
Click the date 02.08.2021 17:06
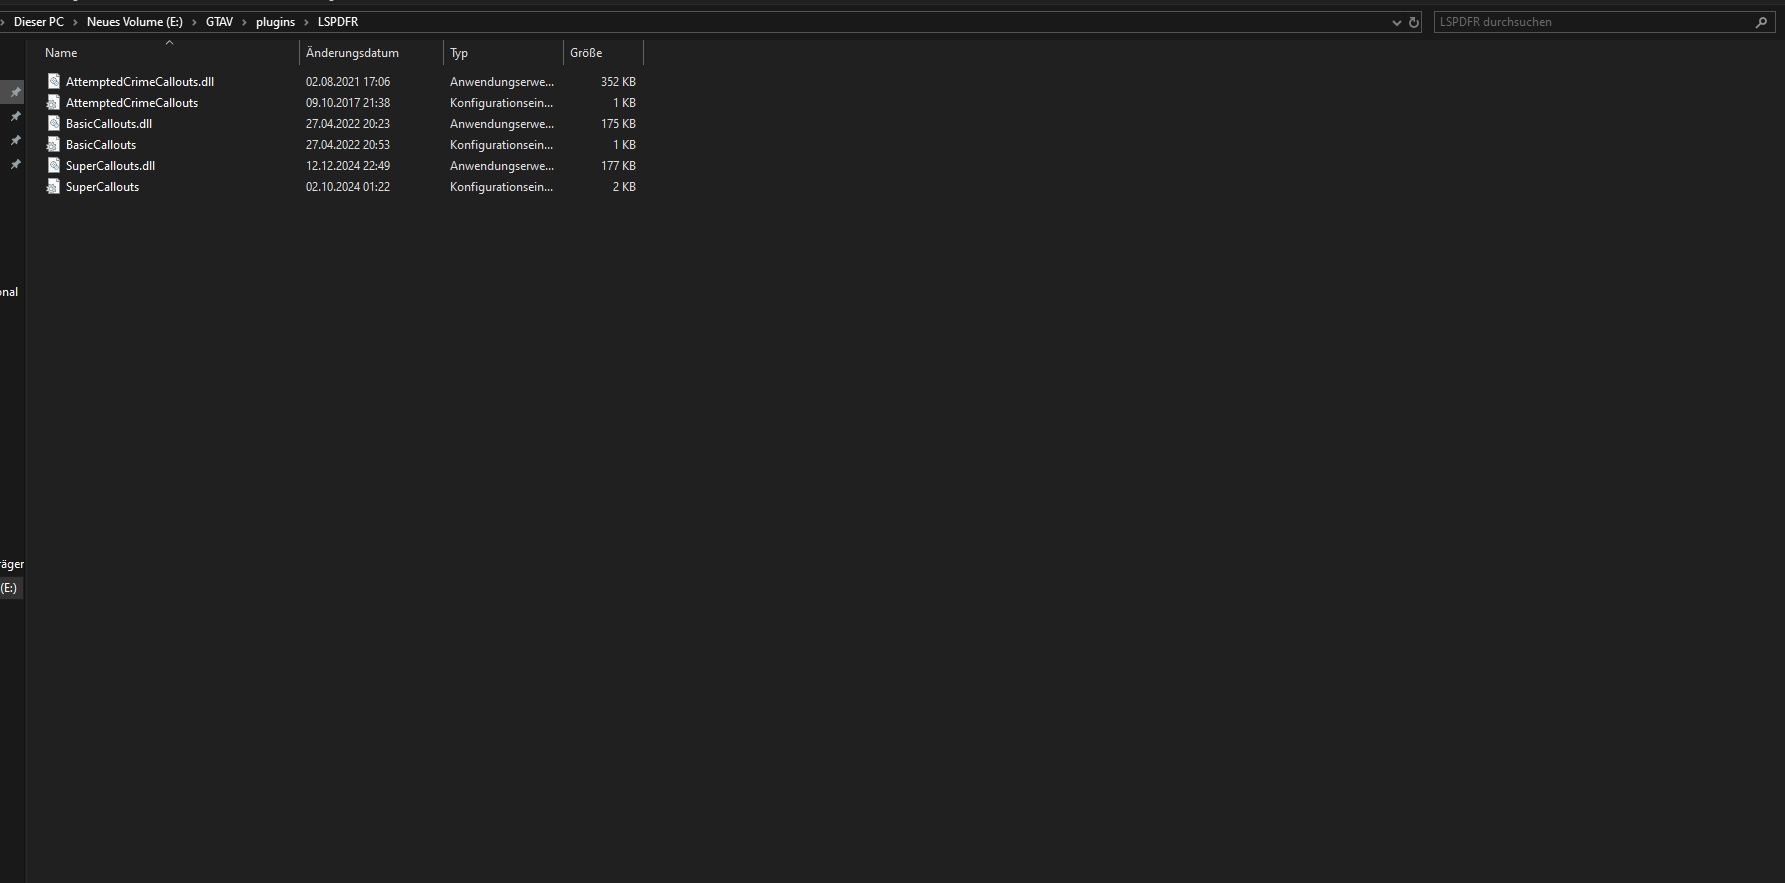[348, 82]
